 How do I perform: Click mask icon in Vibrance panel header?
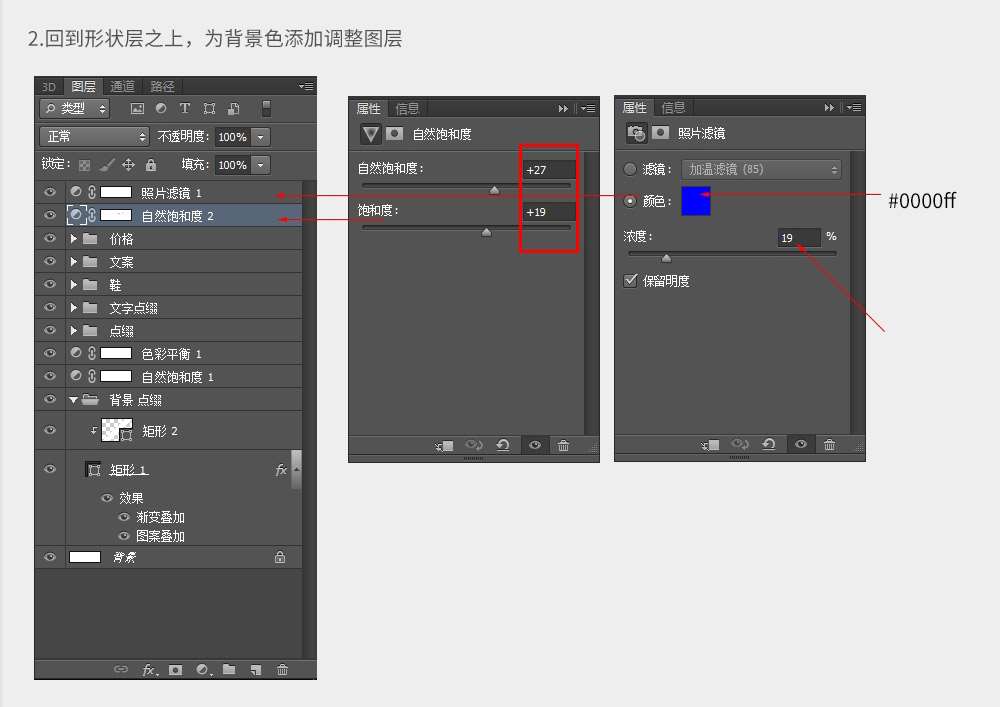395,133
